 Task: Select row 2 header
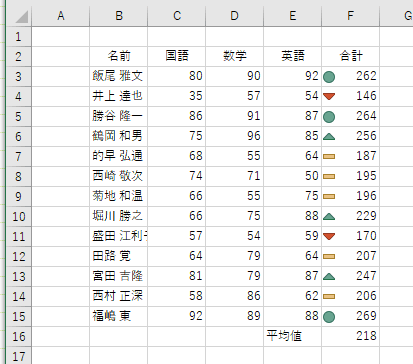tap(19, 56)
